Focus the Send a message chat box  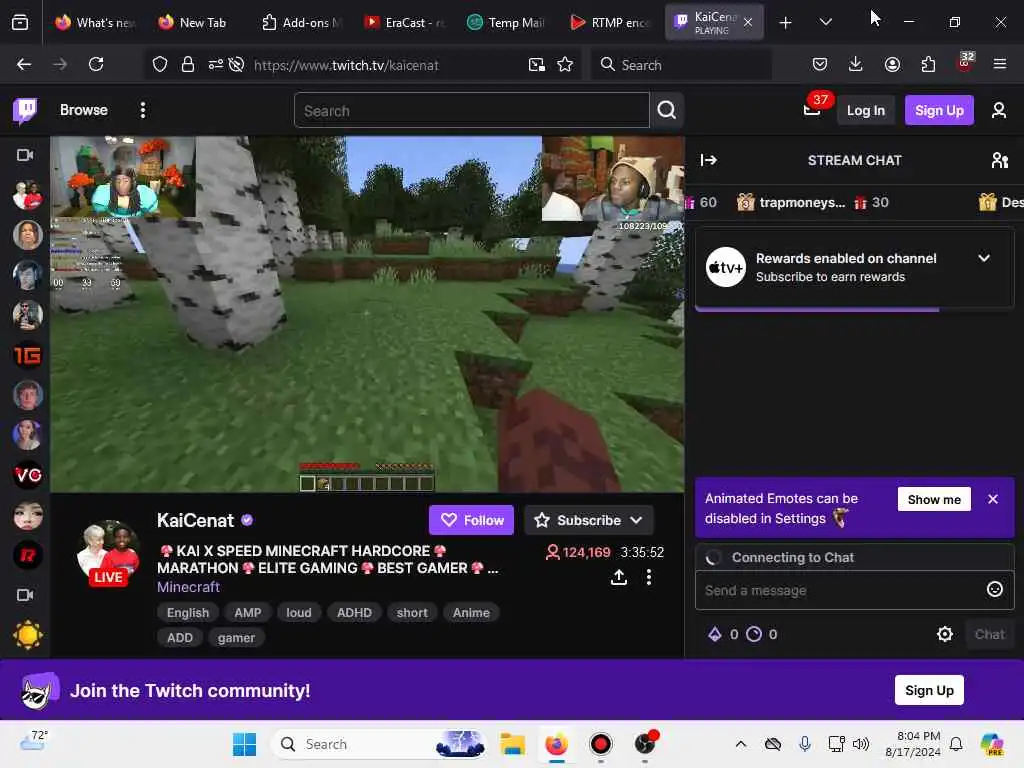click(x=841, y=590)
